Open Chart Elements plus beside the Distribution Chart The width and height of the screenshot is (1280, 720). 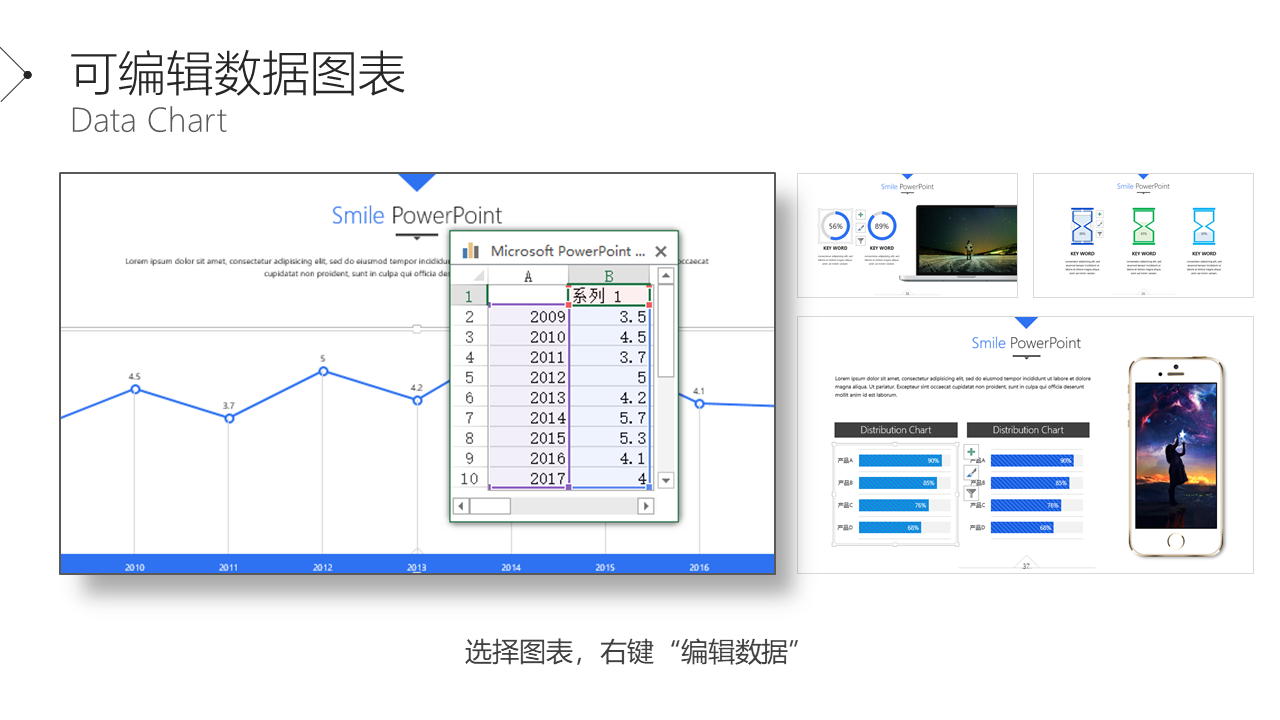(x=971, y=452)
